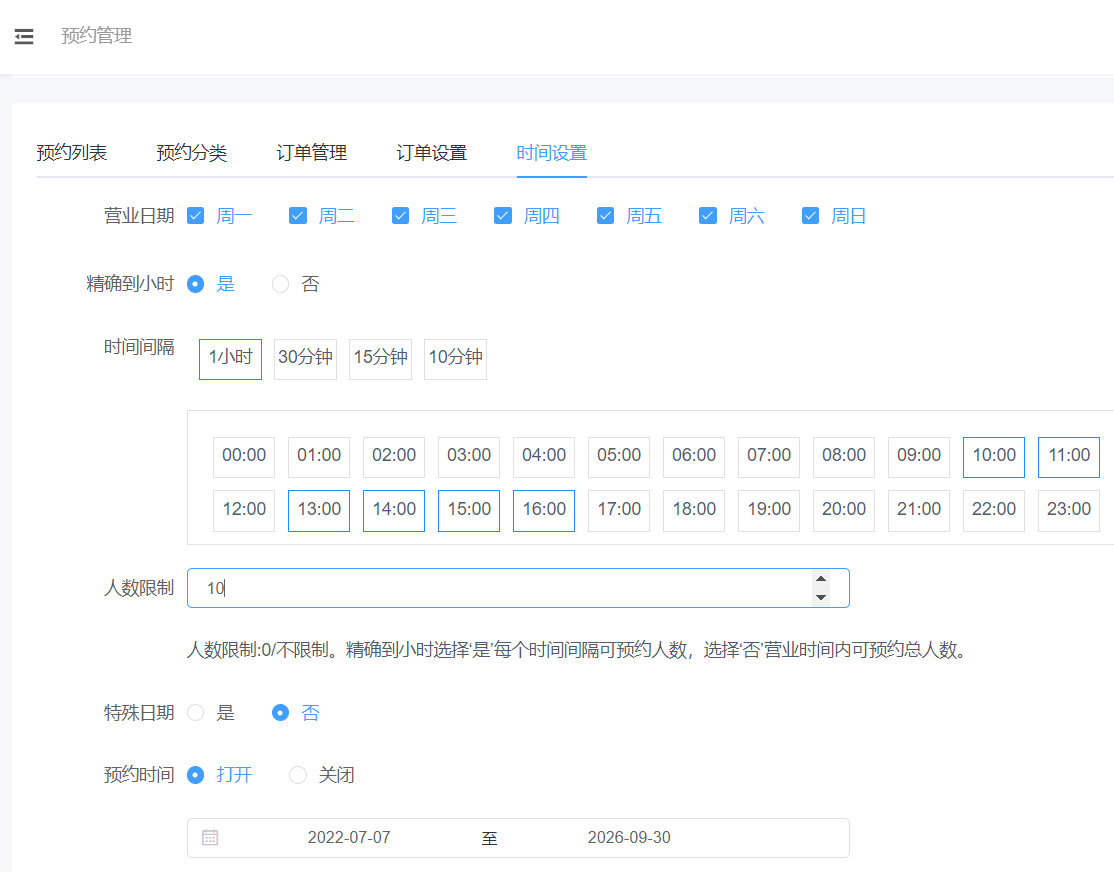This screenshot has width=1114, height=872.
Task: Toggle the 06:00 time slot
Action: (x=694, y=457)
